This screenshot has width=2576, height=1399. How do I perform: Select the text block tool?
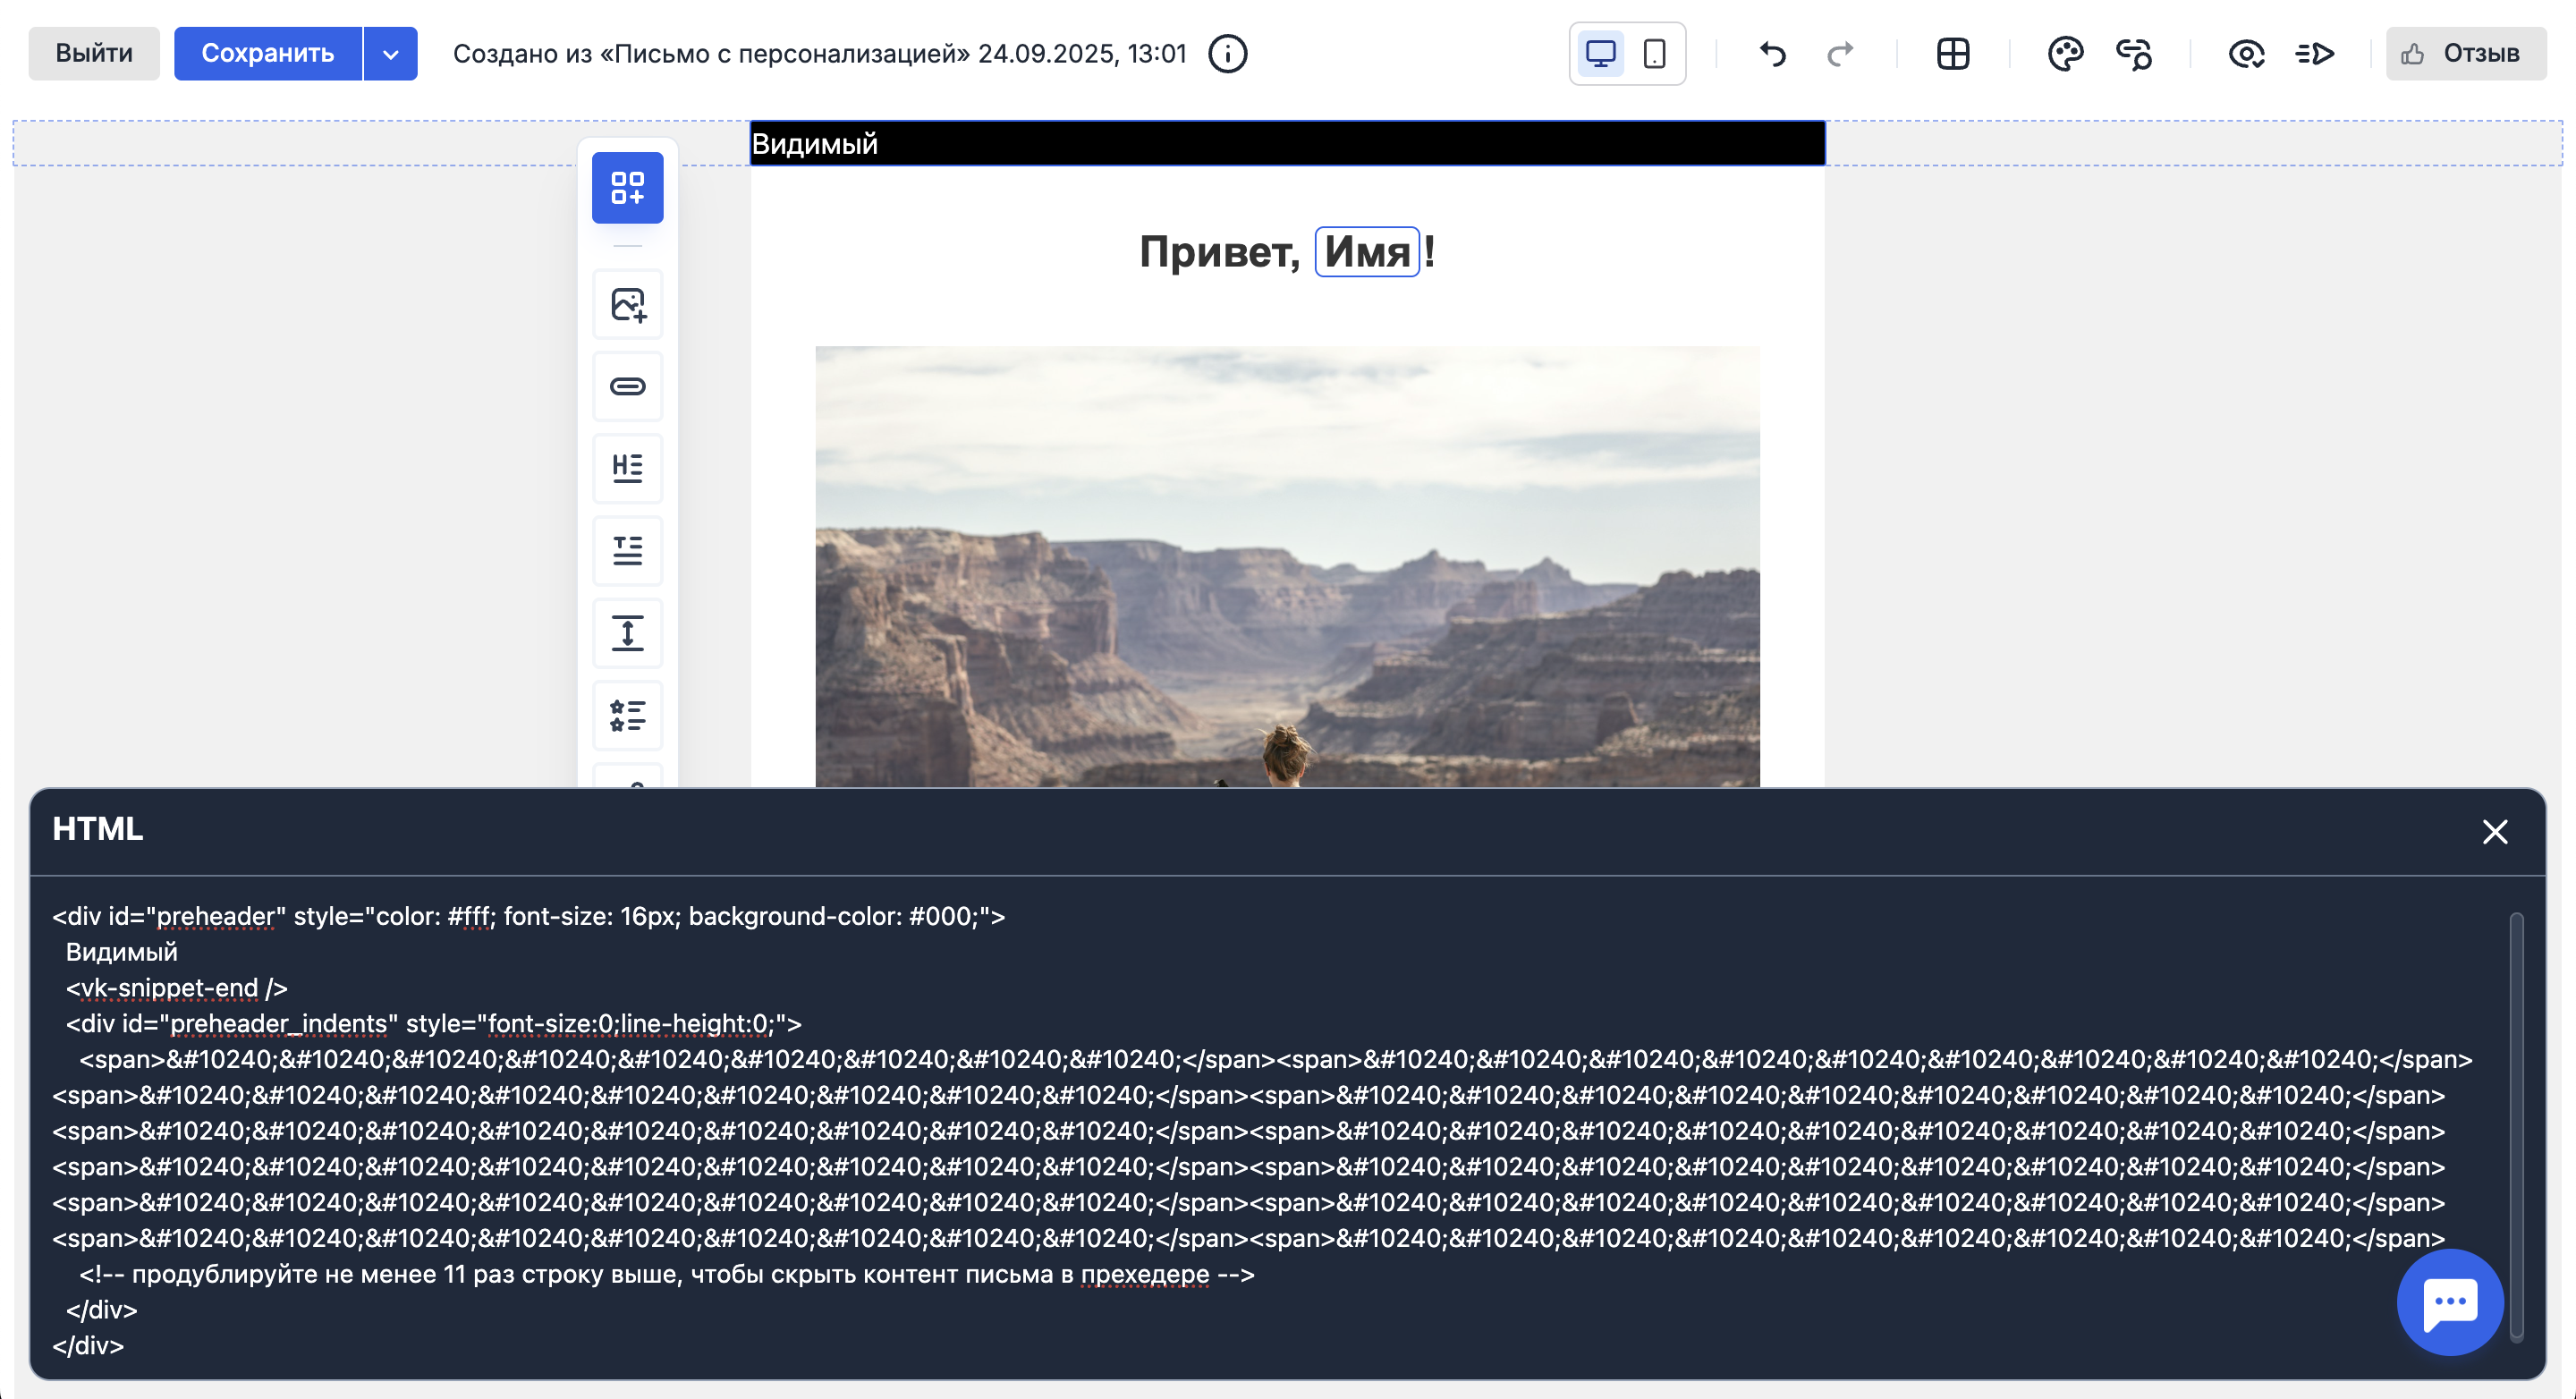(627, 550)
